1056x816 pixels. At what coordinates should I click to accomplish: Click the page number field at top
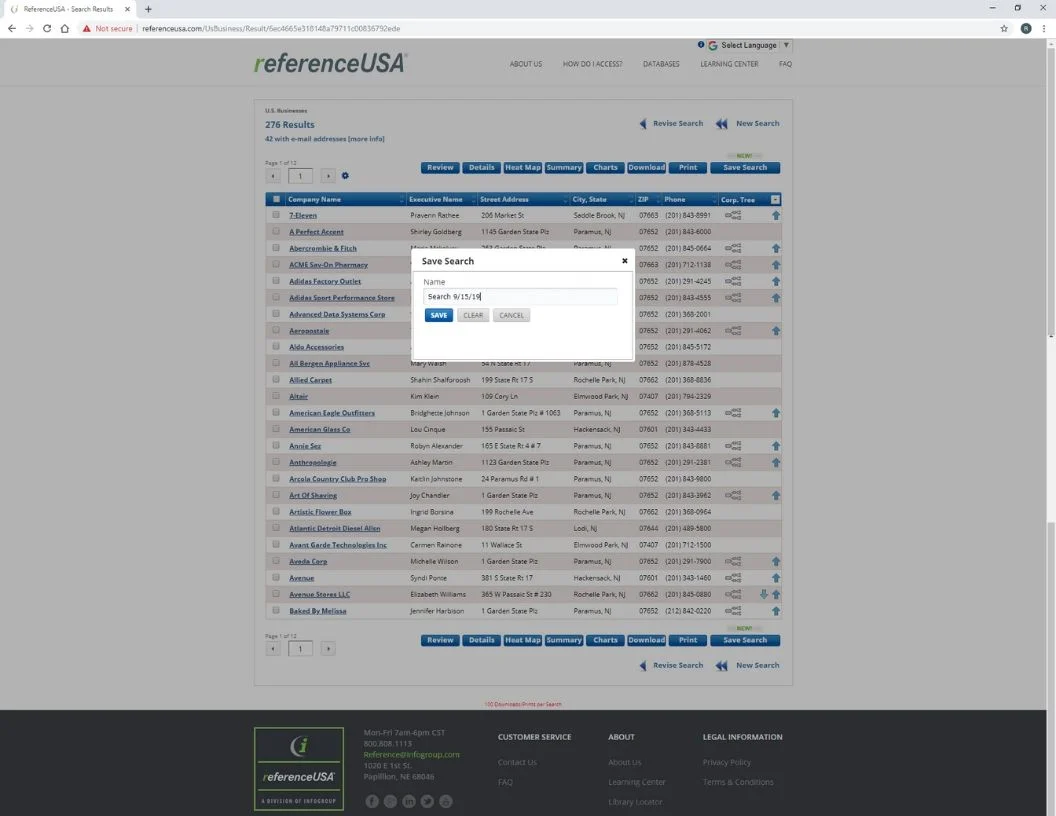tap(300, 176)
